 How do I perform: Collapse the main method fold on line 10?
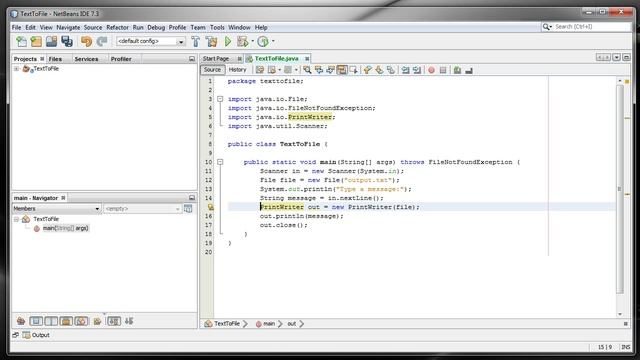point(220,162)
